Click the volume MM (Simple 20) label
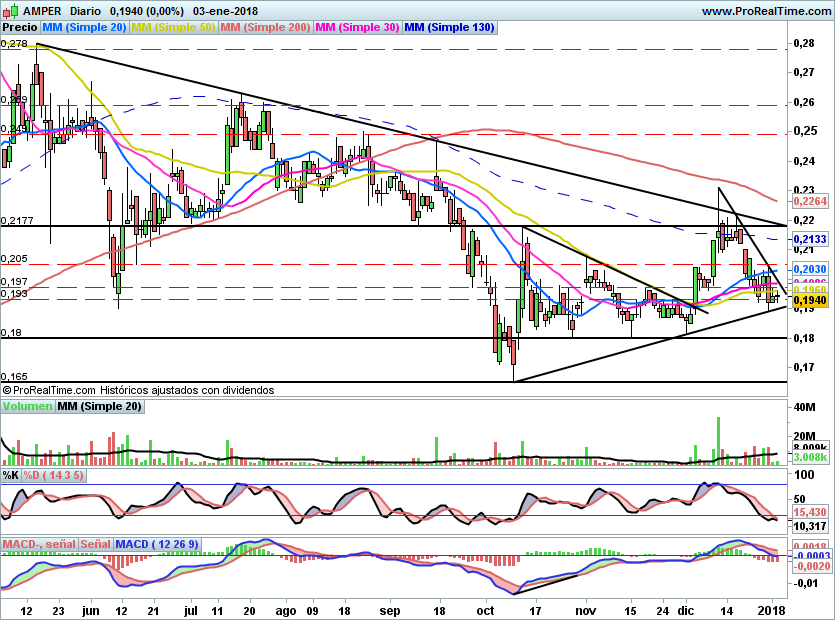 click(99, 407)
